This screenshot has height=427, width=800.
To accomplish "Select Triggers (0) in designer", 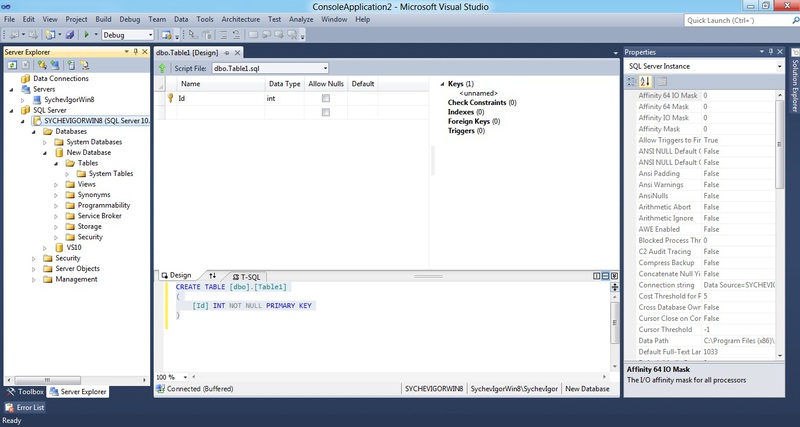I will pos(466,131).
